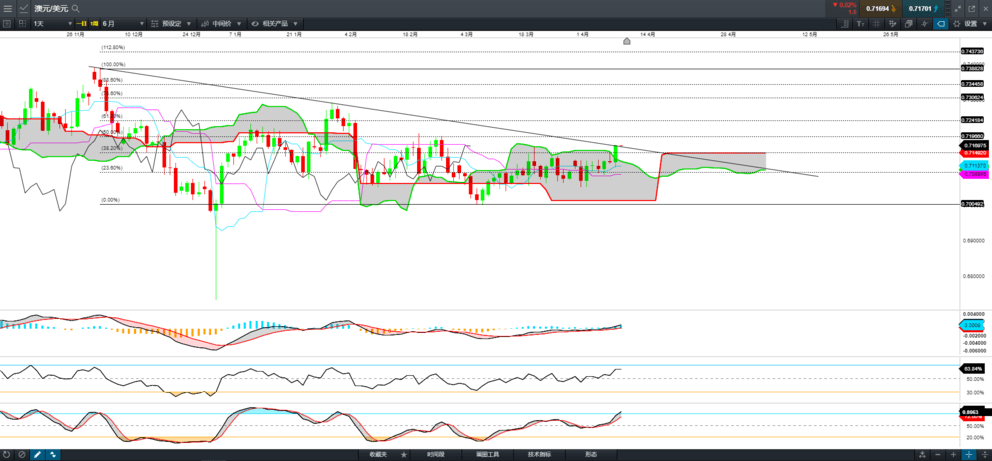Click the line chart icon beside 澳元/美元
The width and height of the screenshot is (992, 461).
coord(23,8)
